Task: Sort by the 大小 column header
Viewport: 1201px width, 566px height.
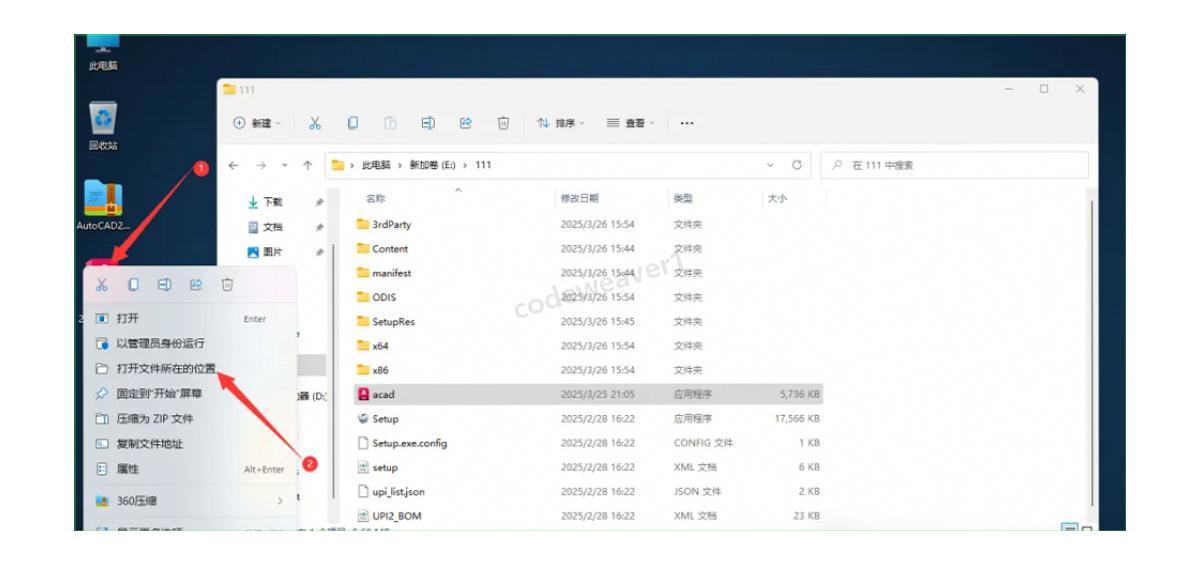Action: click(777, 199)
